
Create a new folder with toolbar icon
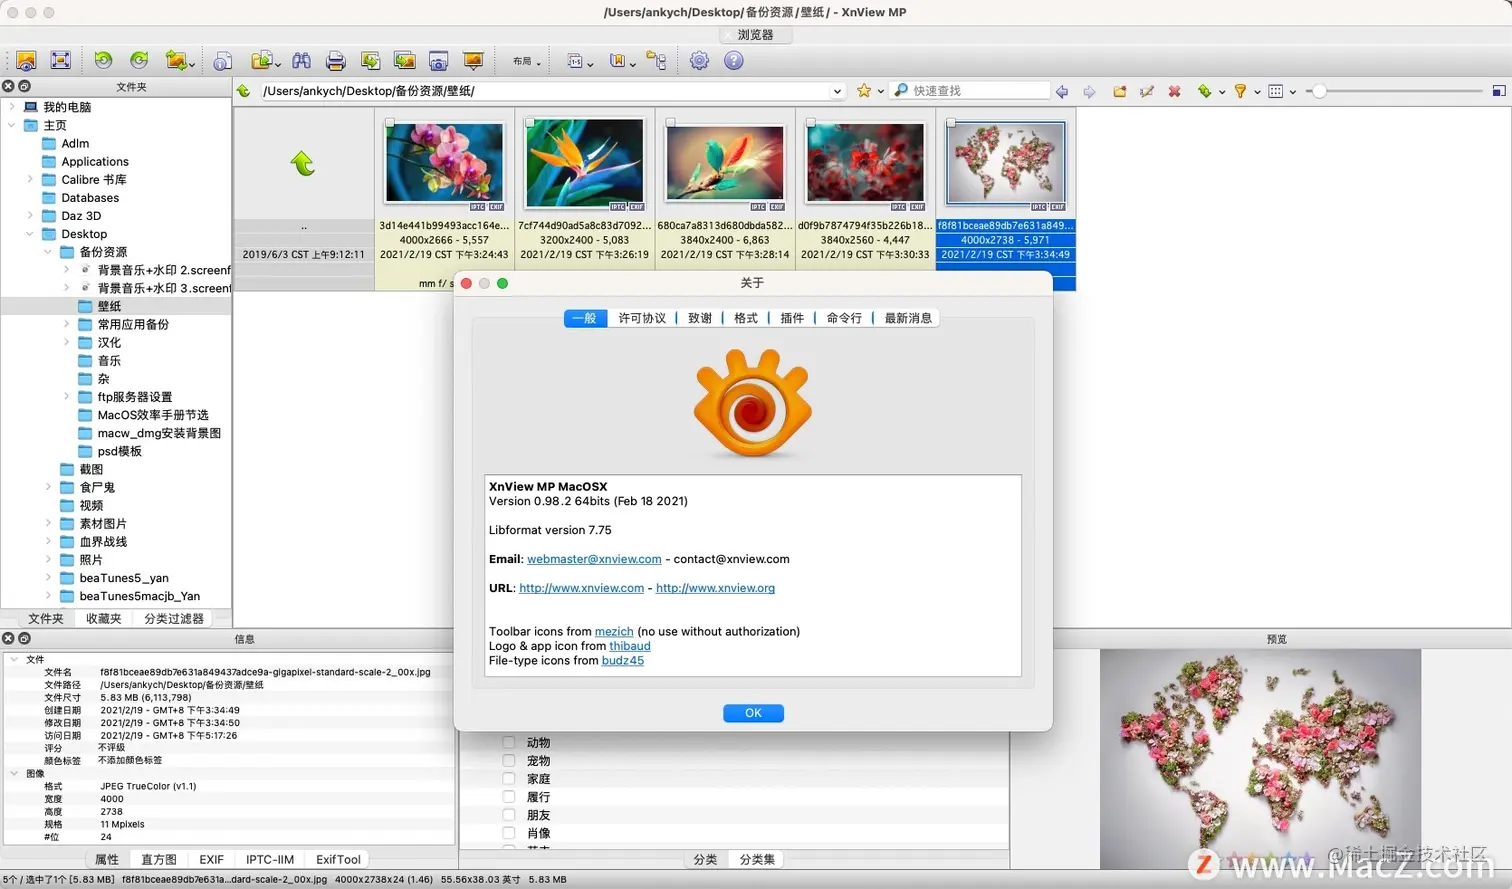coord(1120,91)
